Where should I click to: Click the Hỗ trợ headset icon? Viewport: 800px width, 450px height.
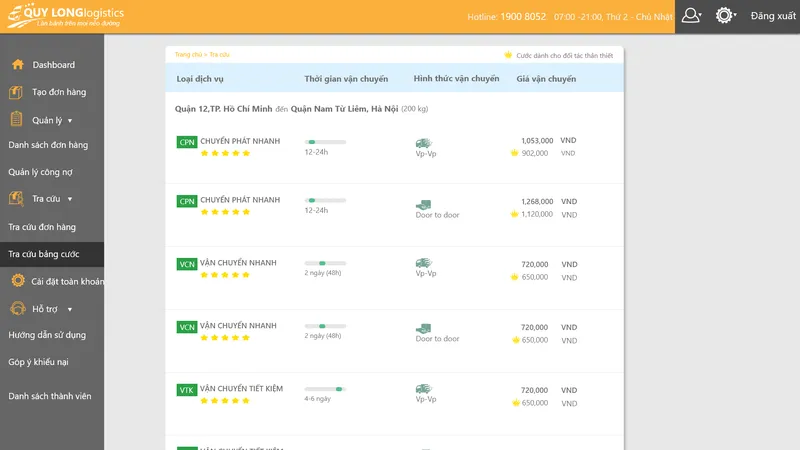(18, 308)
